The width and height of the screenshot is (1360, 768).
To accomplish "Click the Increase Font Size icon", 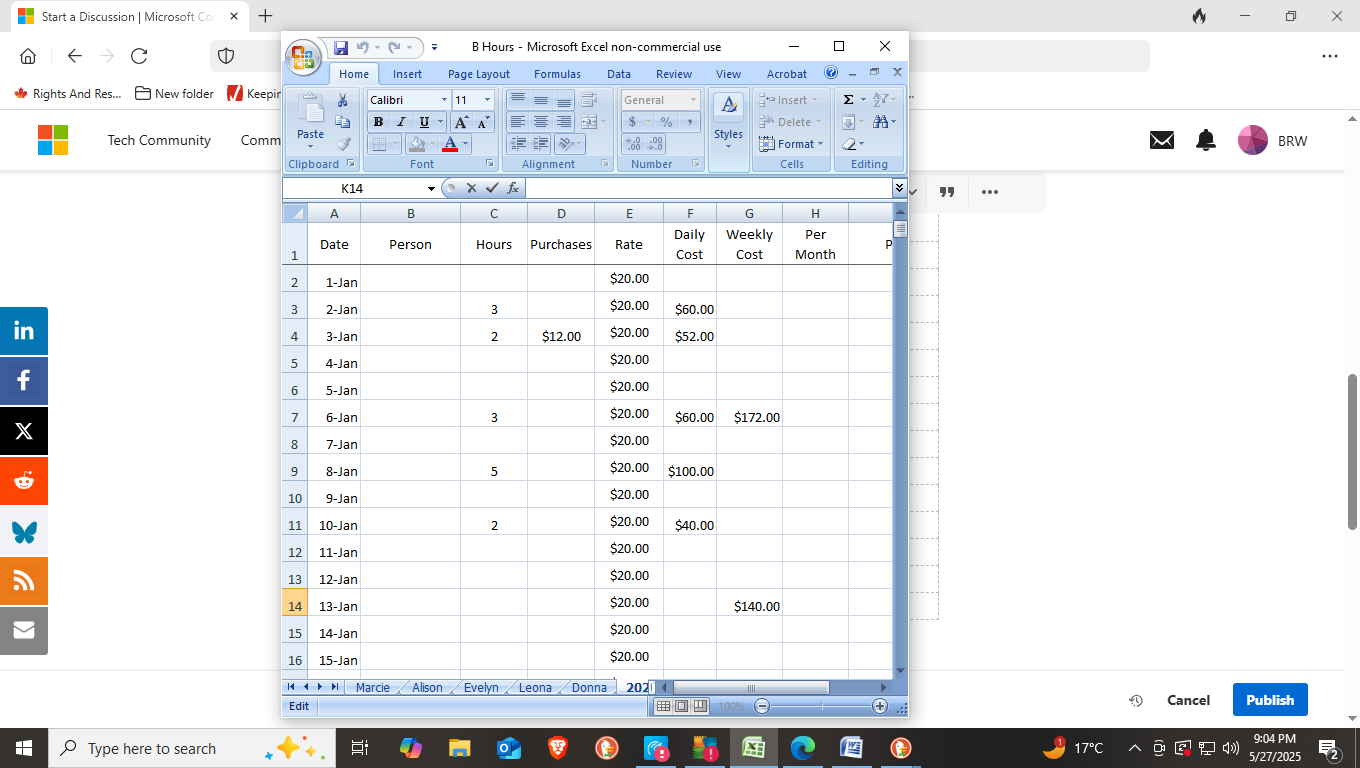I will (x=461, y=121).
